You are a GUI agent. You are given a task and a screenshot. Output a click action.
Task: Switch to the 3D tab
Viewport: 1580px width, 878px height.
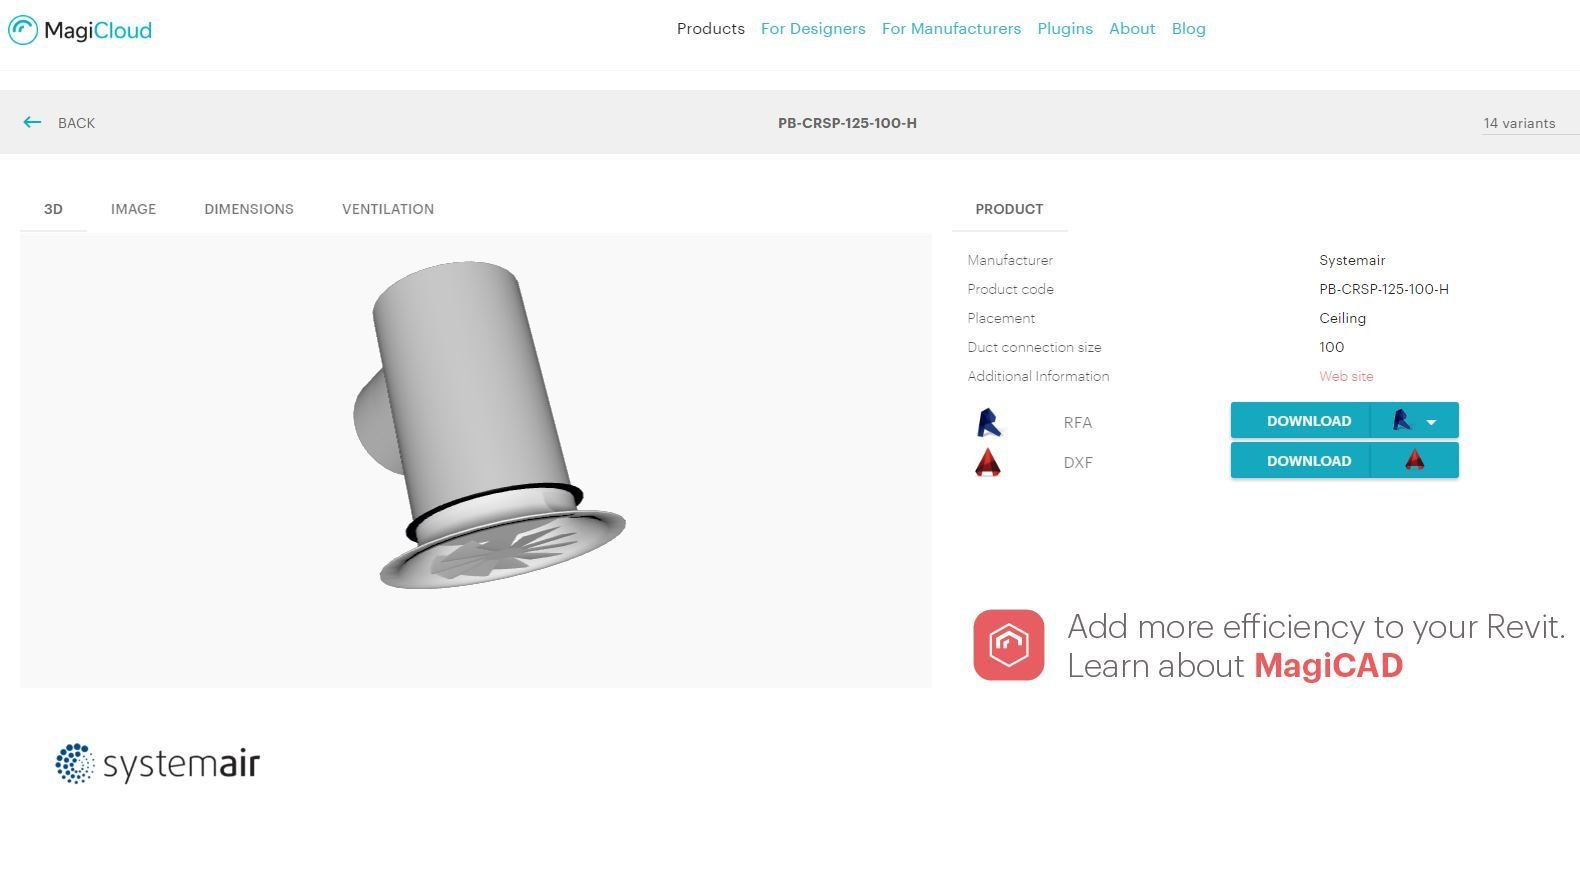(53, 209)
